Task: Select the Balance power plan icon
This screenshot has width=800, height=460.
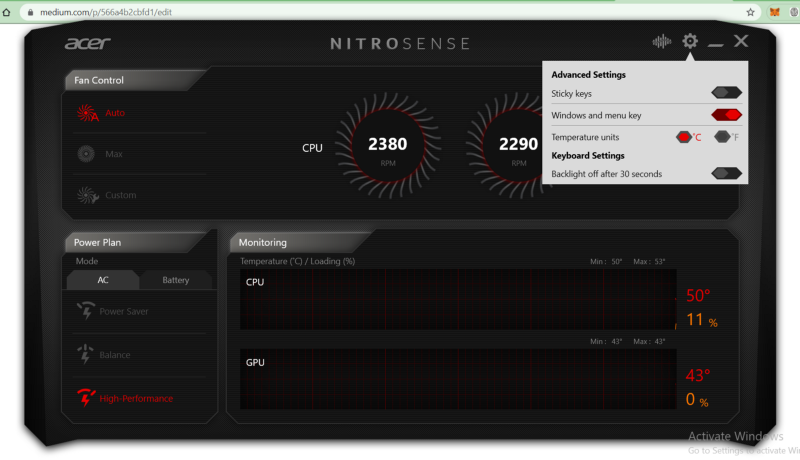Action: (86, 354)
